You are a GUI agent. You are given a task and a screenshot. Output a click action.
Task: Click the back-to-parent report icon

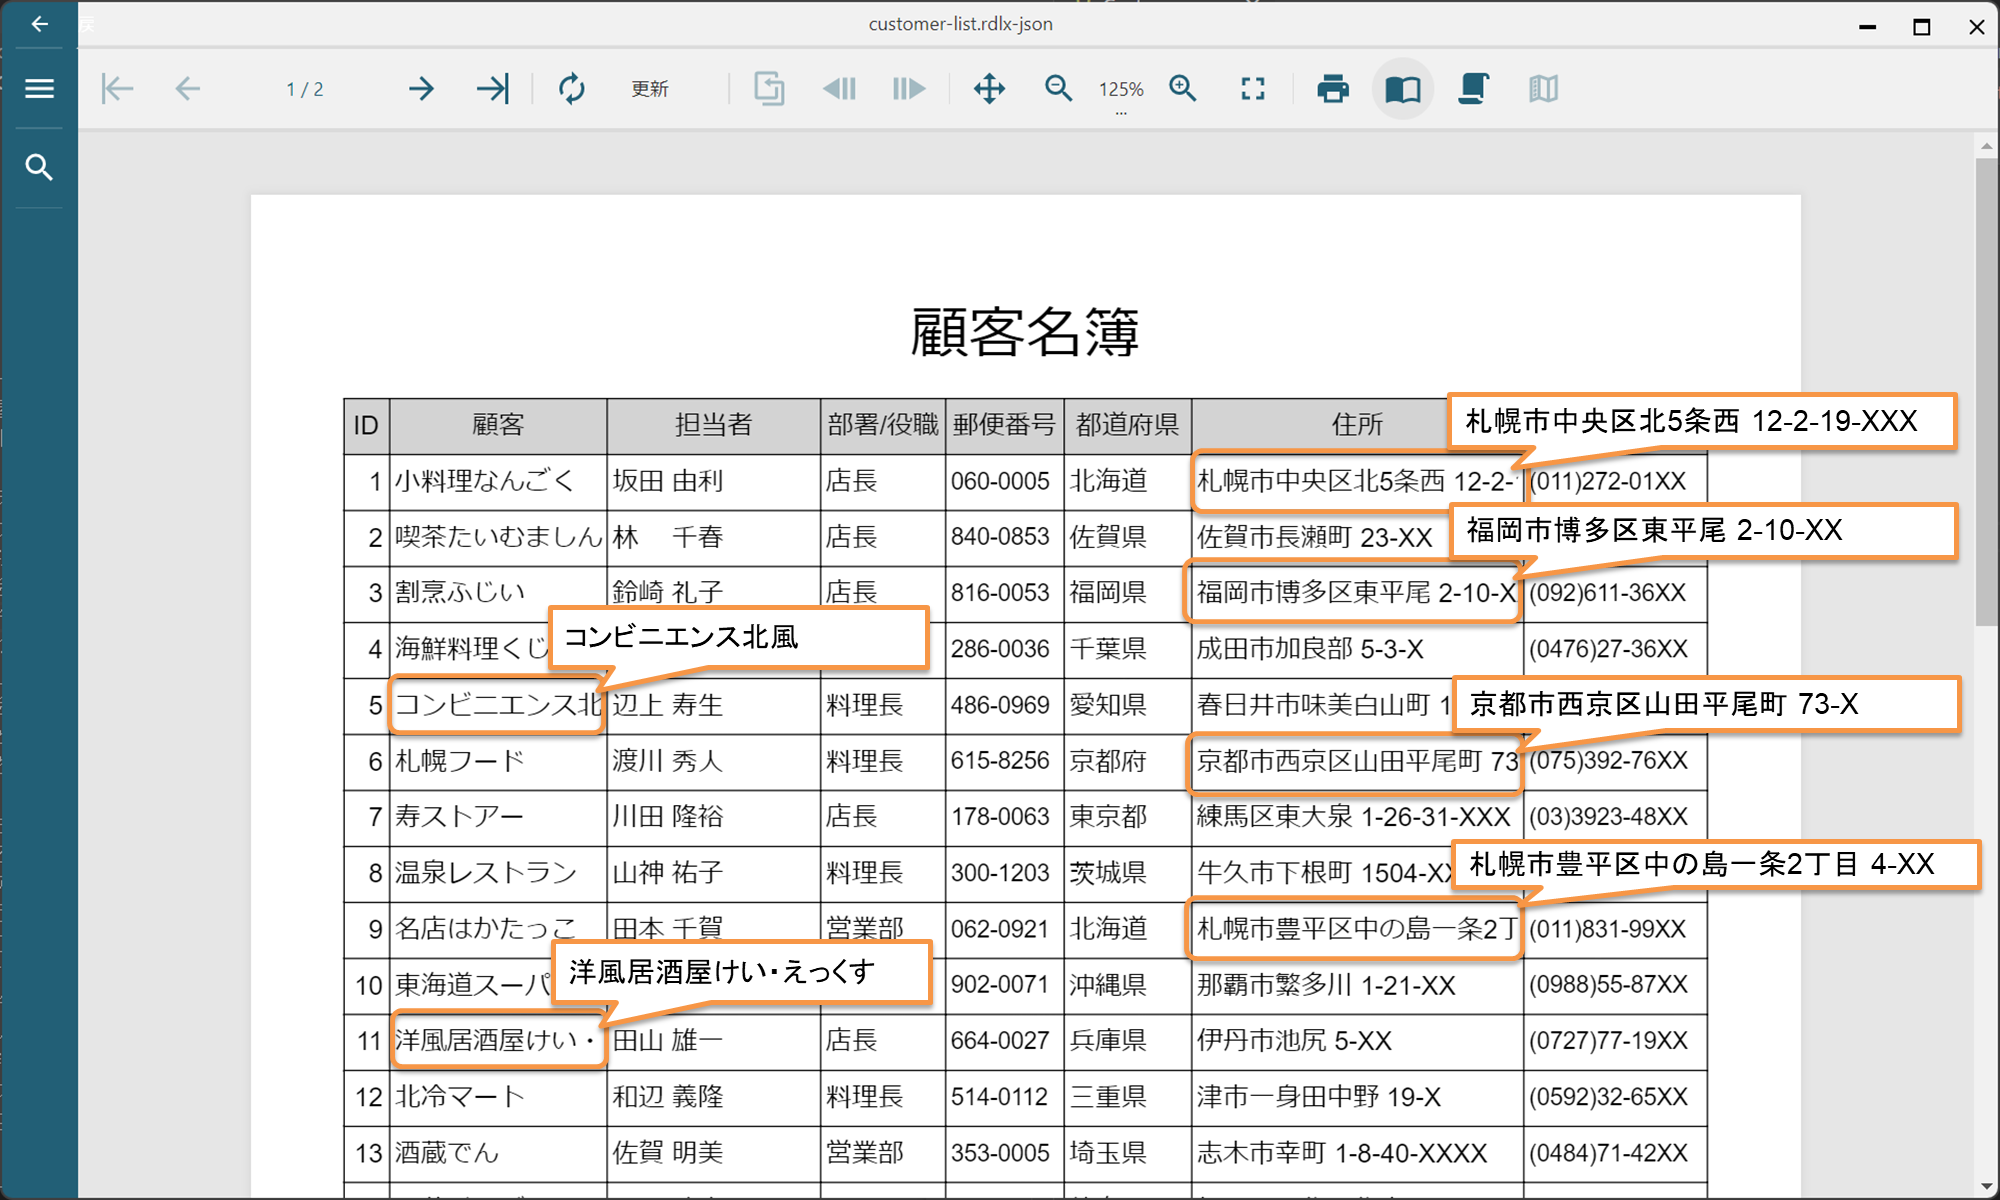point(769,89)
